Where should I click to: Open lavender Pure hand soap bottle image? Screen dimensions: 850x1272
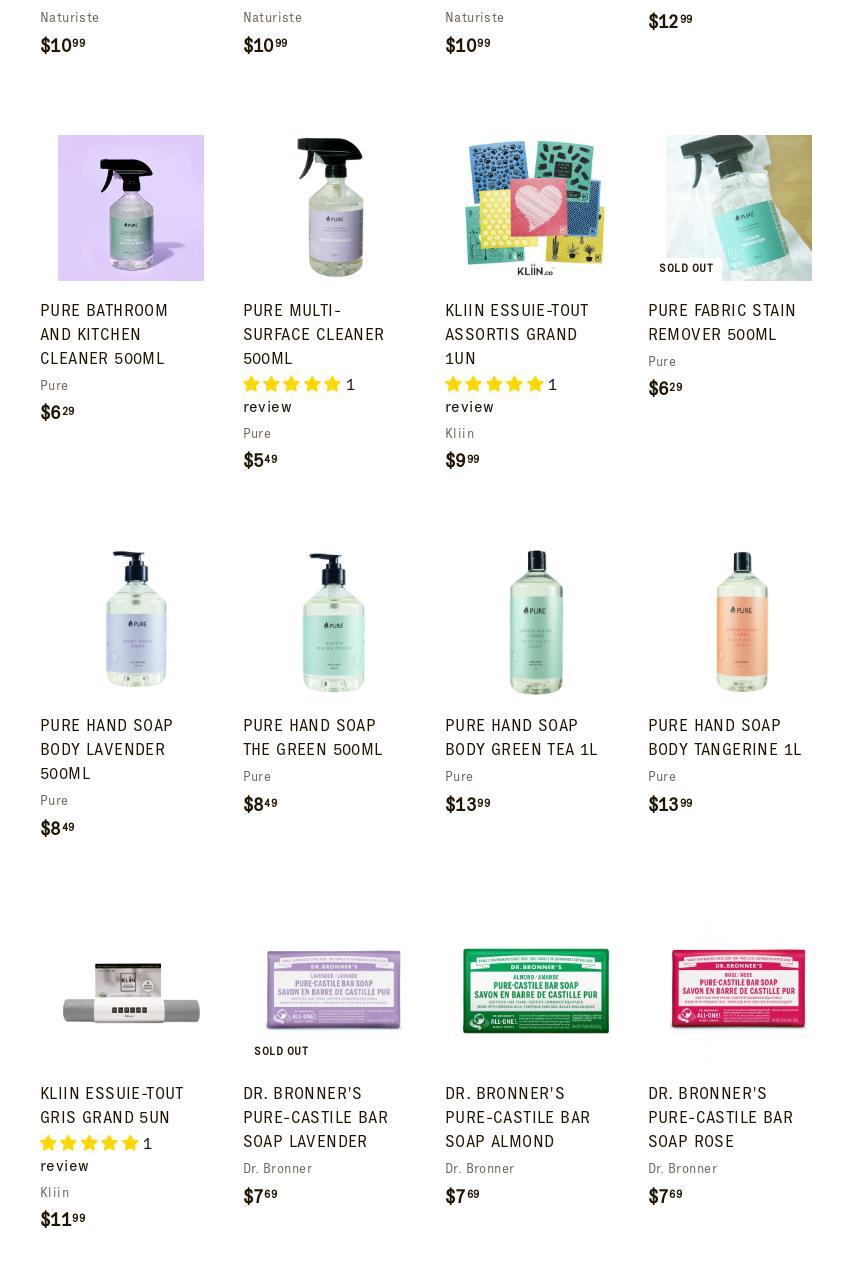click(x=131, y=622)
